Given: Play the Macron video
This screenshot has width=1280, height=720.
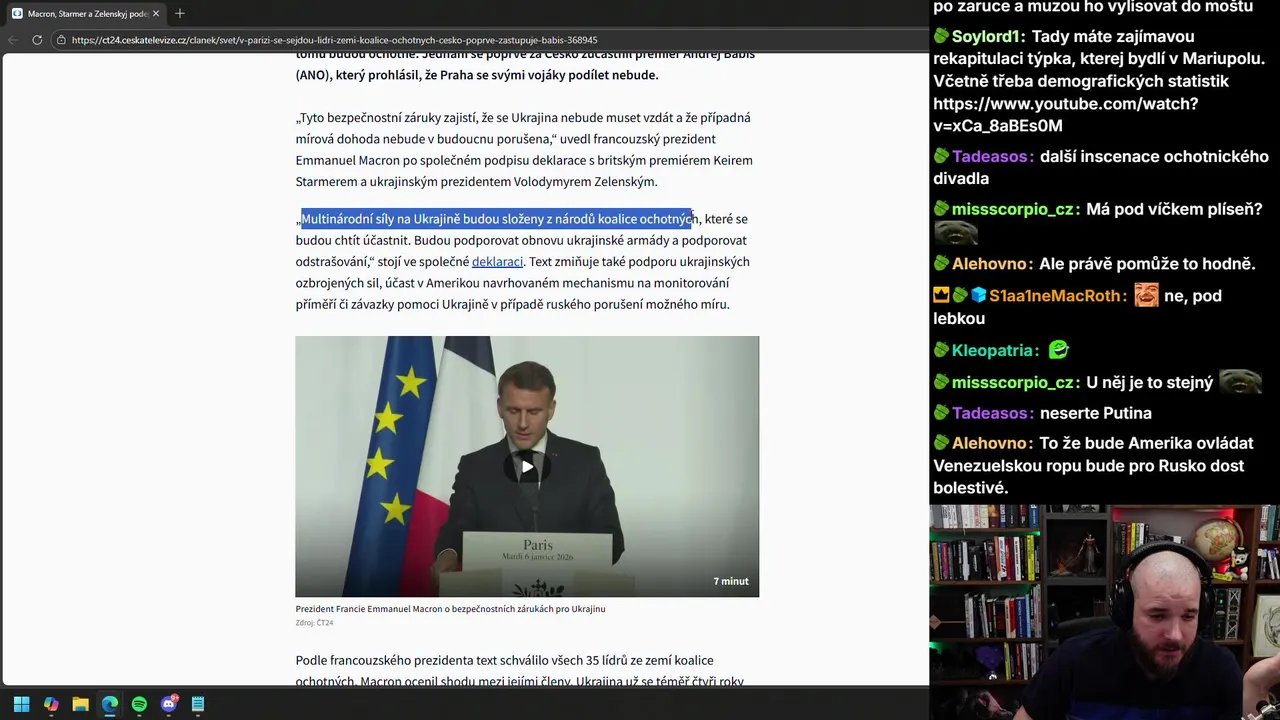Looking at the screenshot, I should point(527,466).
